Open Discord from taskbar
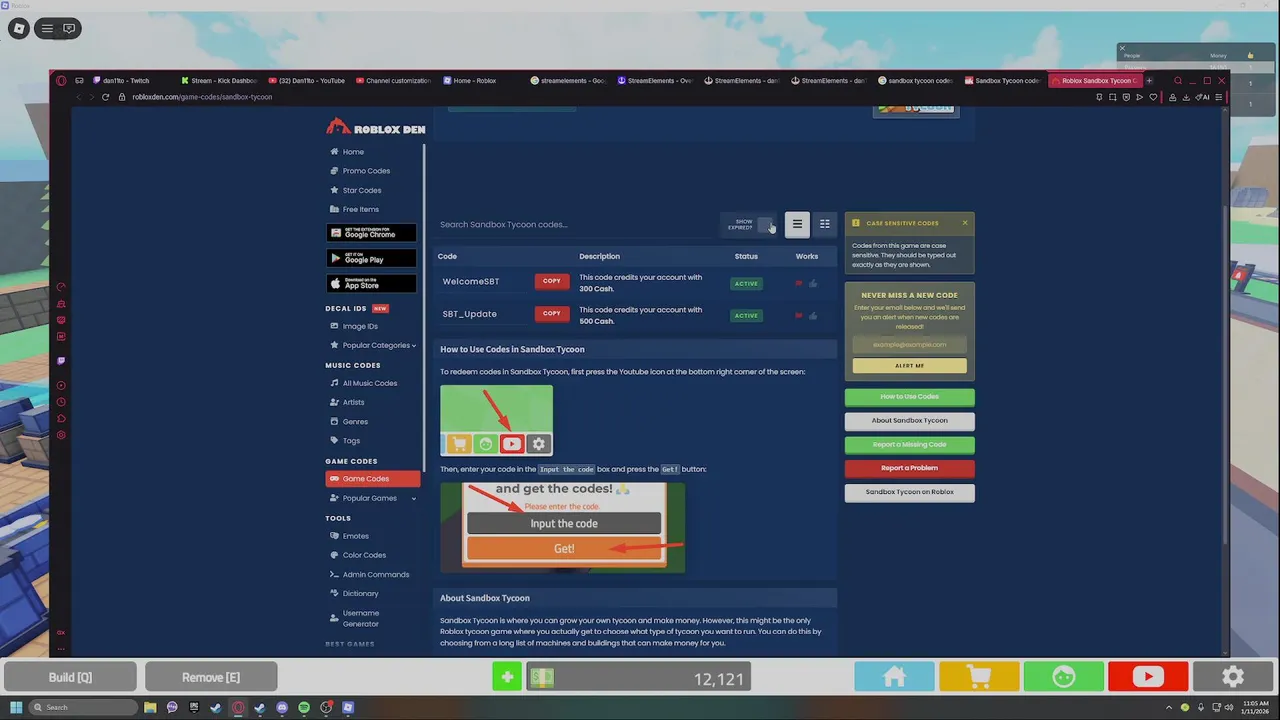The image size is (1280, 720). coord(282,708)
